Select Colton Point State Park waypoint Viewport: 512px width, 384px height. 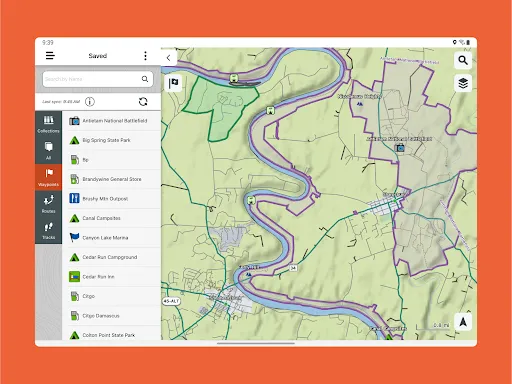click(x=111, y=334)
